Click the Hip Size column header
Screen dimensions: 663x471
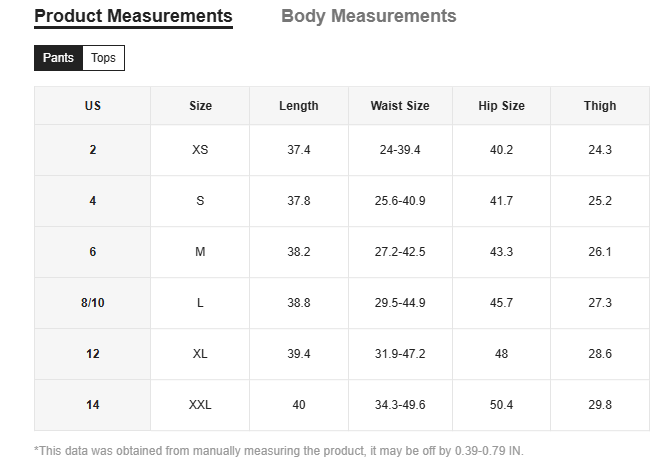click(501, 106)
